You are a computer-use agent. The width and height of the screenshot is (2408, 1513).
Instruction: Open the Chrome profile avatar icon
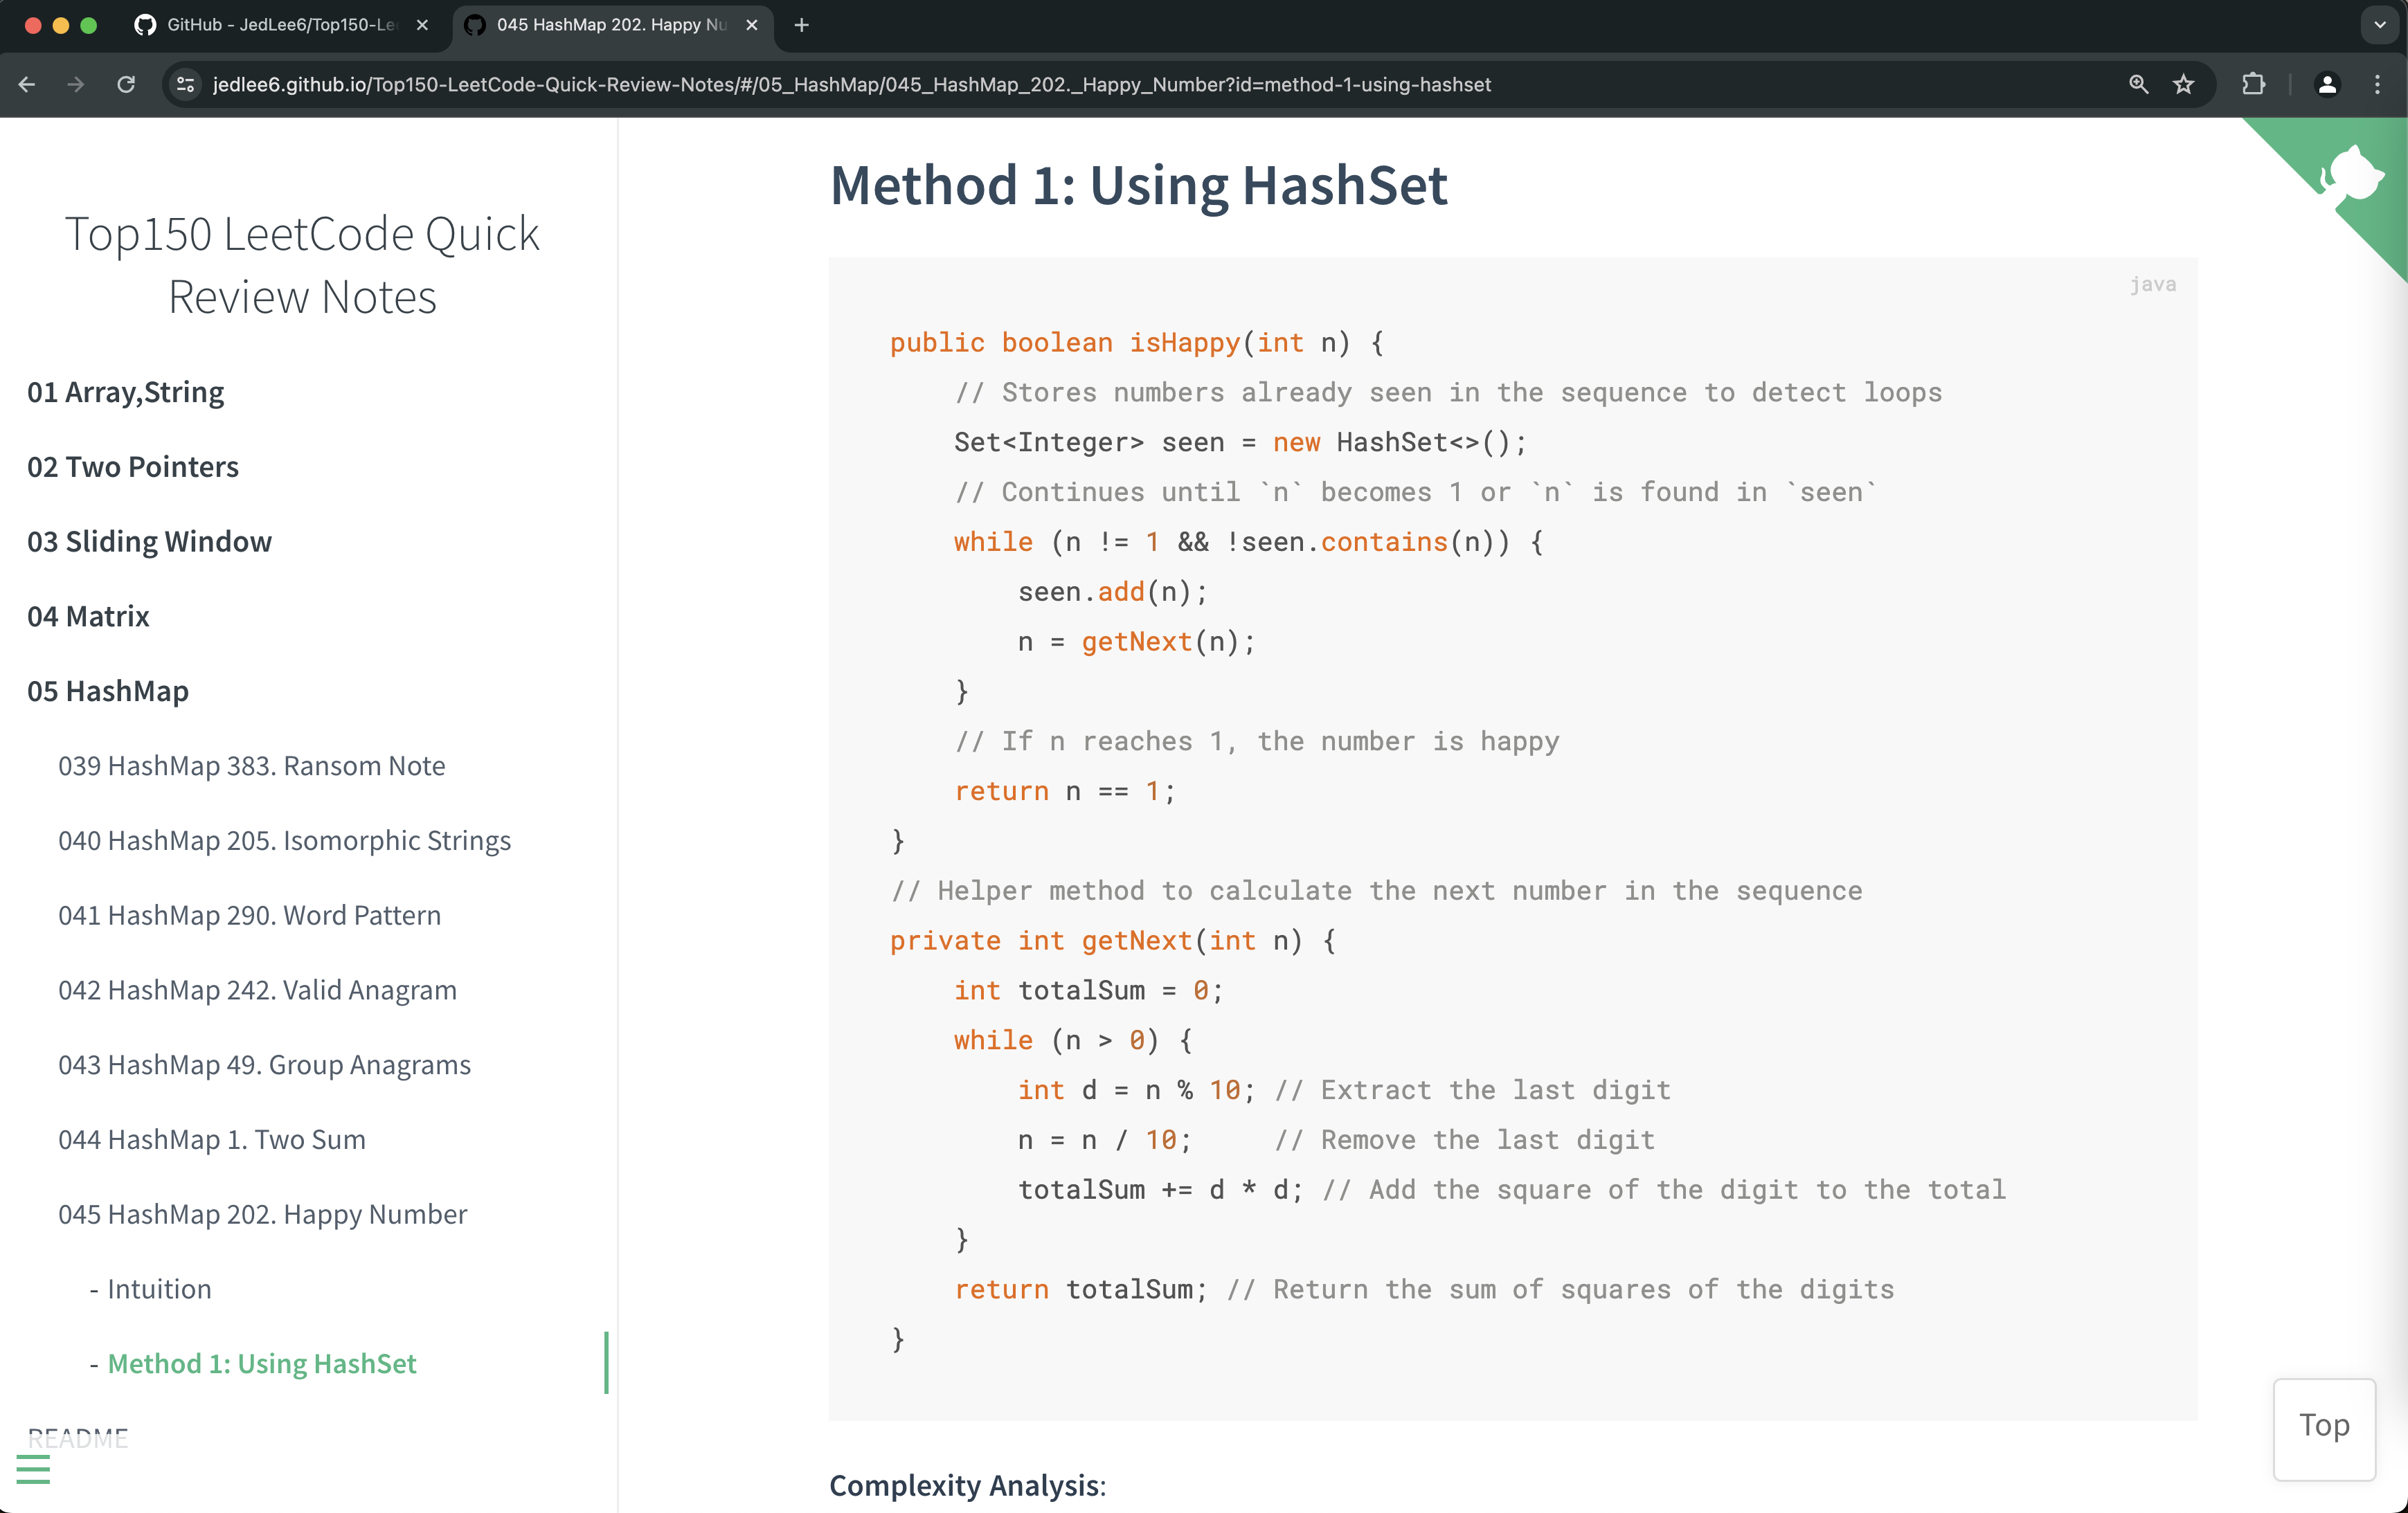(x=2327, y=85)
